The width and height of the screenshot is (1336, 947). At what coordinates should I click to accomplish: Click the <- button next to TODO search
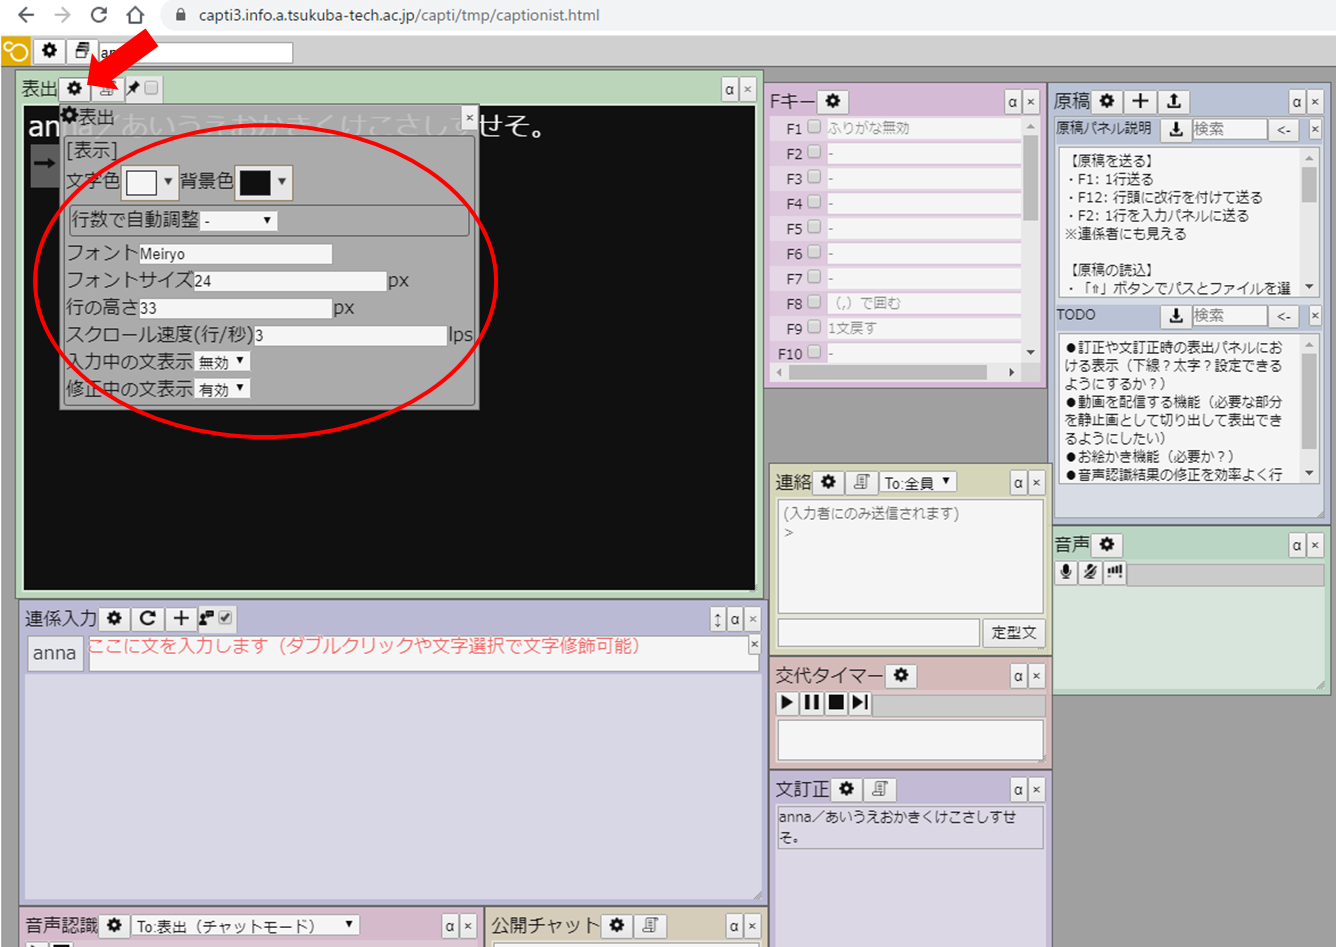coord(1284,315)
